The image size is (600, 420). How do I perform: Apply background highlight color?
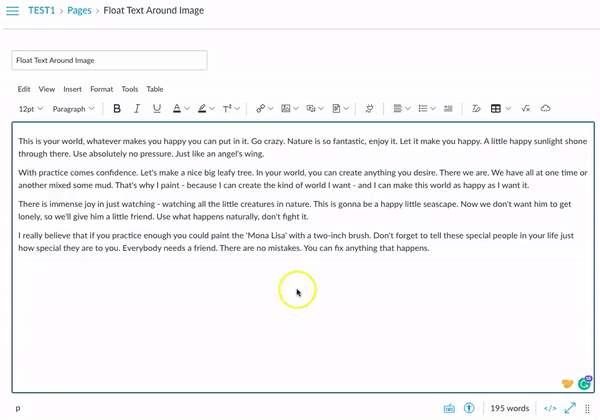pyautogui.click(x=202, y=109)
